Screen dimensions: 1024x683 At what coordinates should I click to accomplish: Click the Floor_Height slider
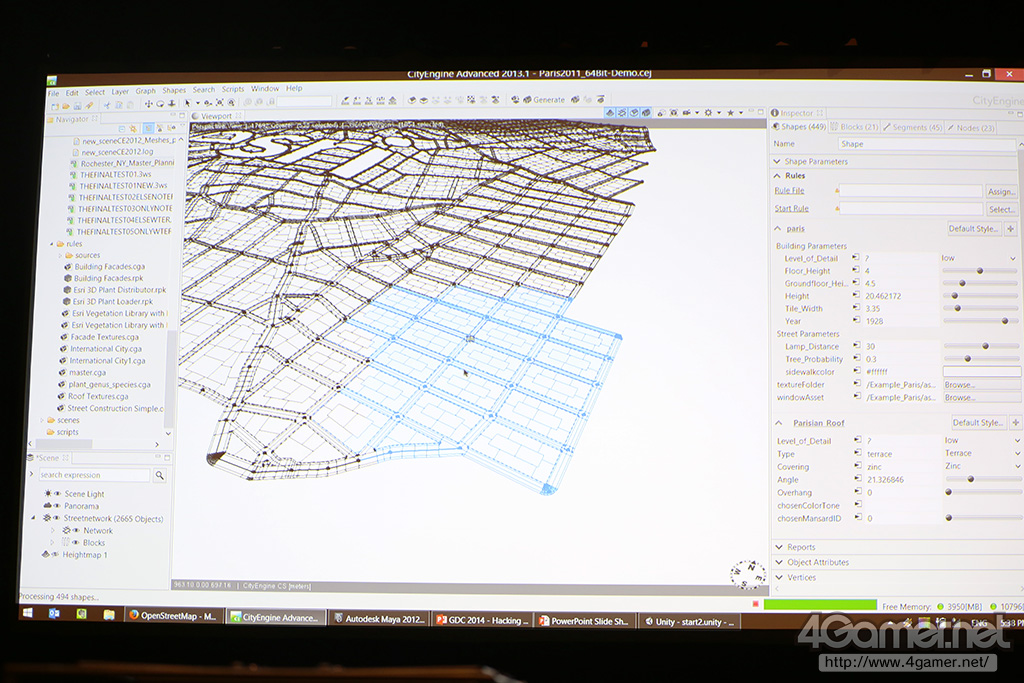[x=979, y=270]
